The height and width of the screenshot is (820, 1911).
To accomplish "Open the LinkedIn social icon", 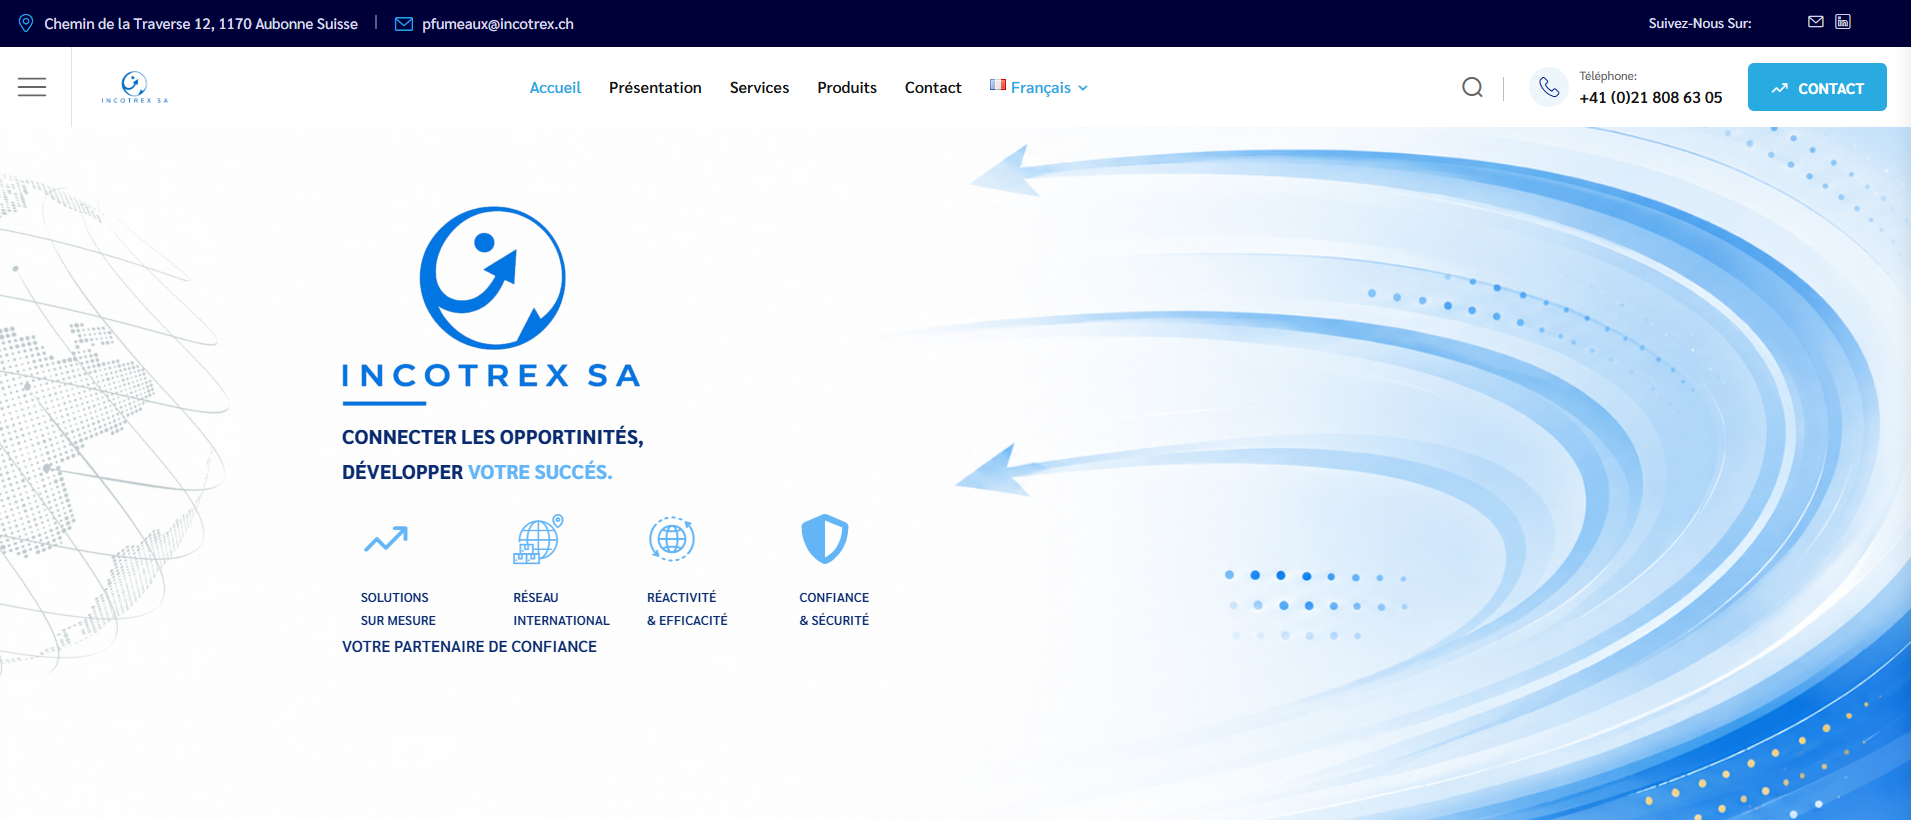I will pos(1843,21).
